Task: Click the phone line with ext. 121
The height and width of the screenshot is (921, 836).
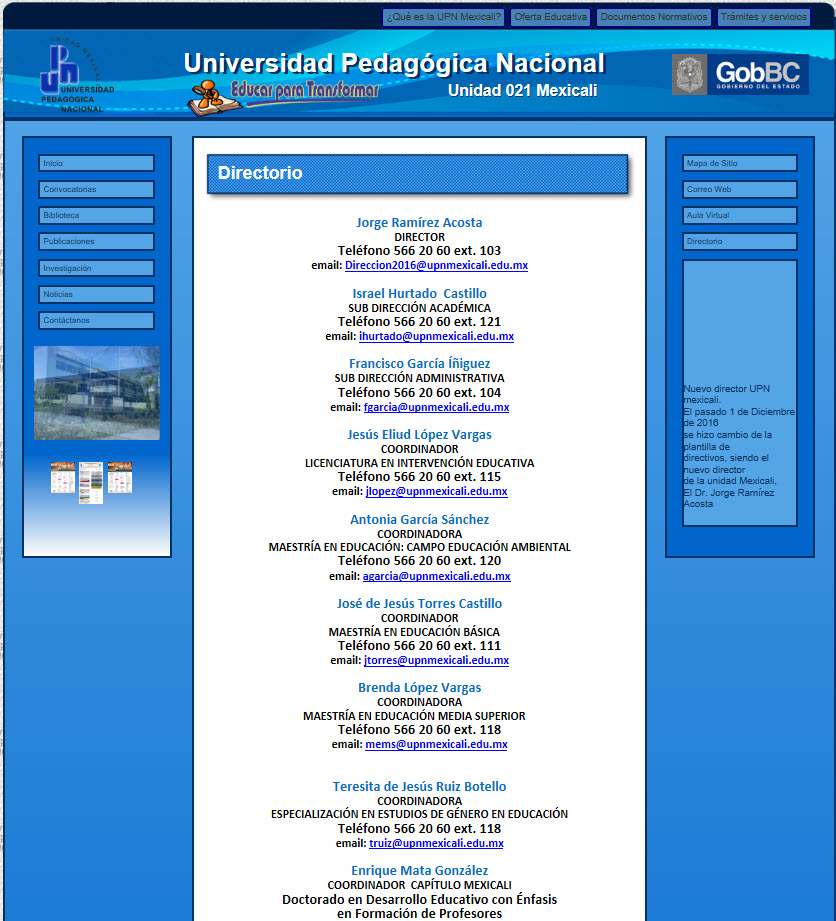Action: 419,322
